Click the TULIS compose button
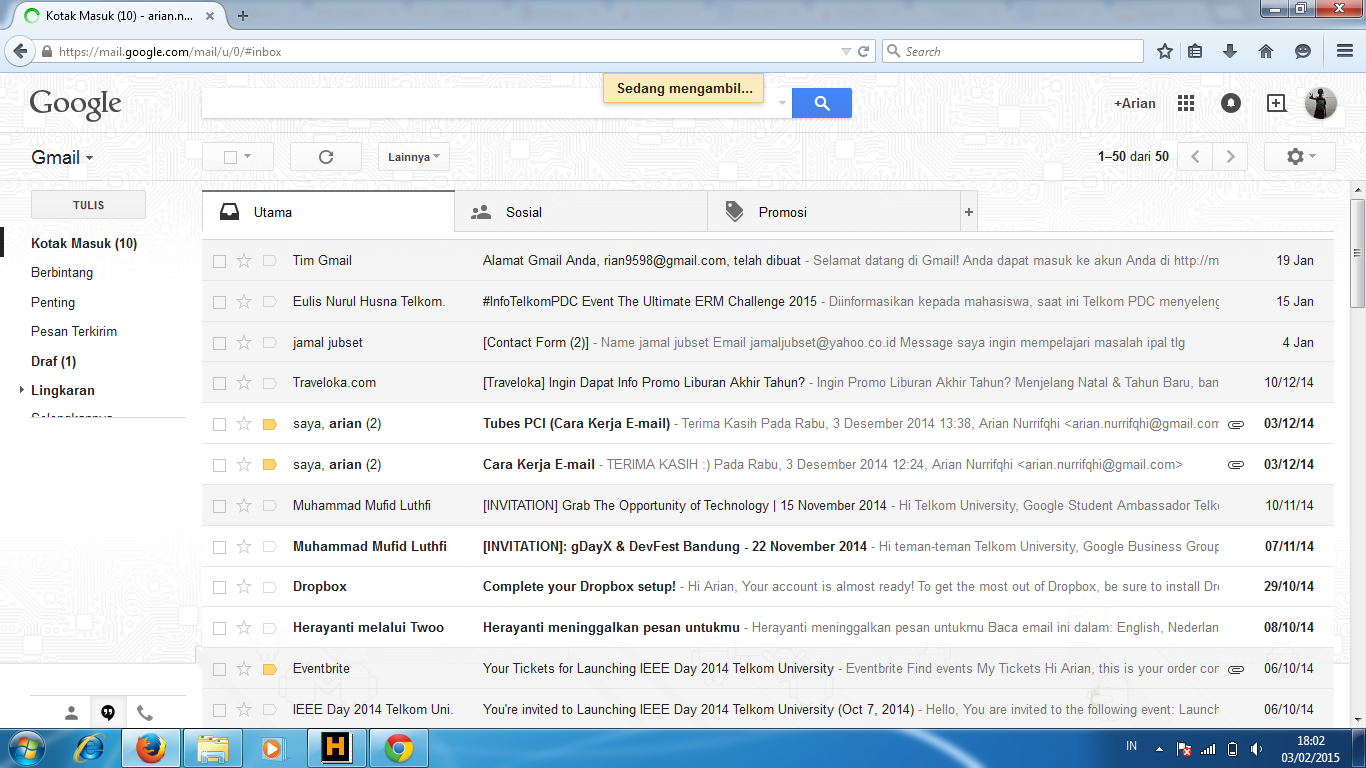The width and height of the screenshot is (1366, 768). point(89,205)
